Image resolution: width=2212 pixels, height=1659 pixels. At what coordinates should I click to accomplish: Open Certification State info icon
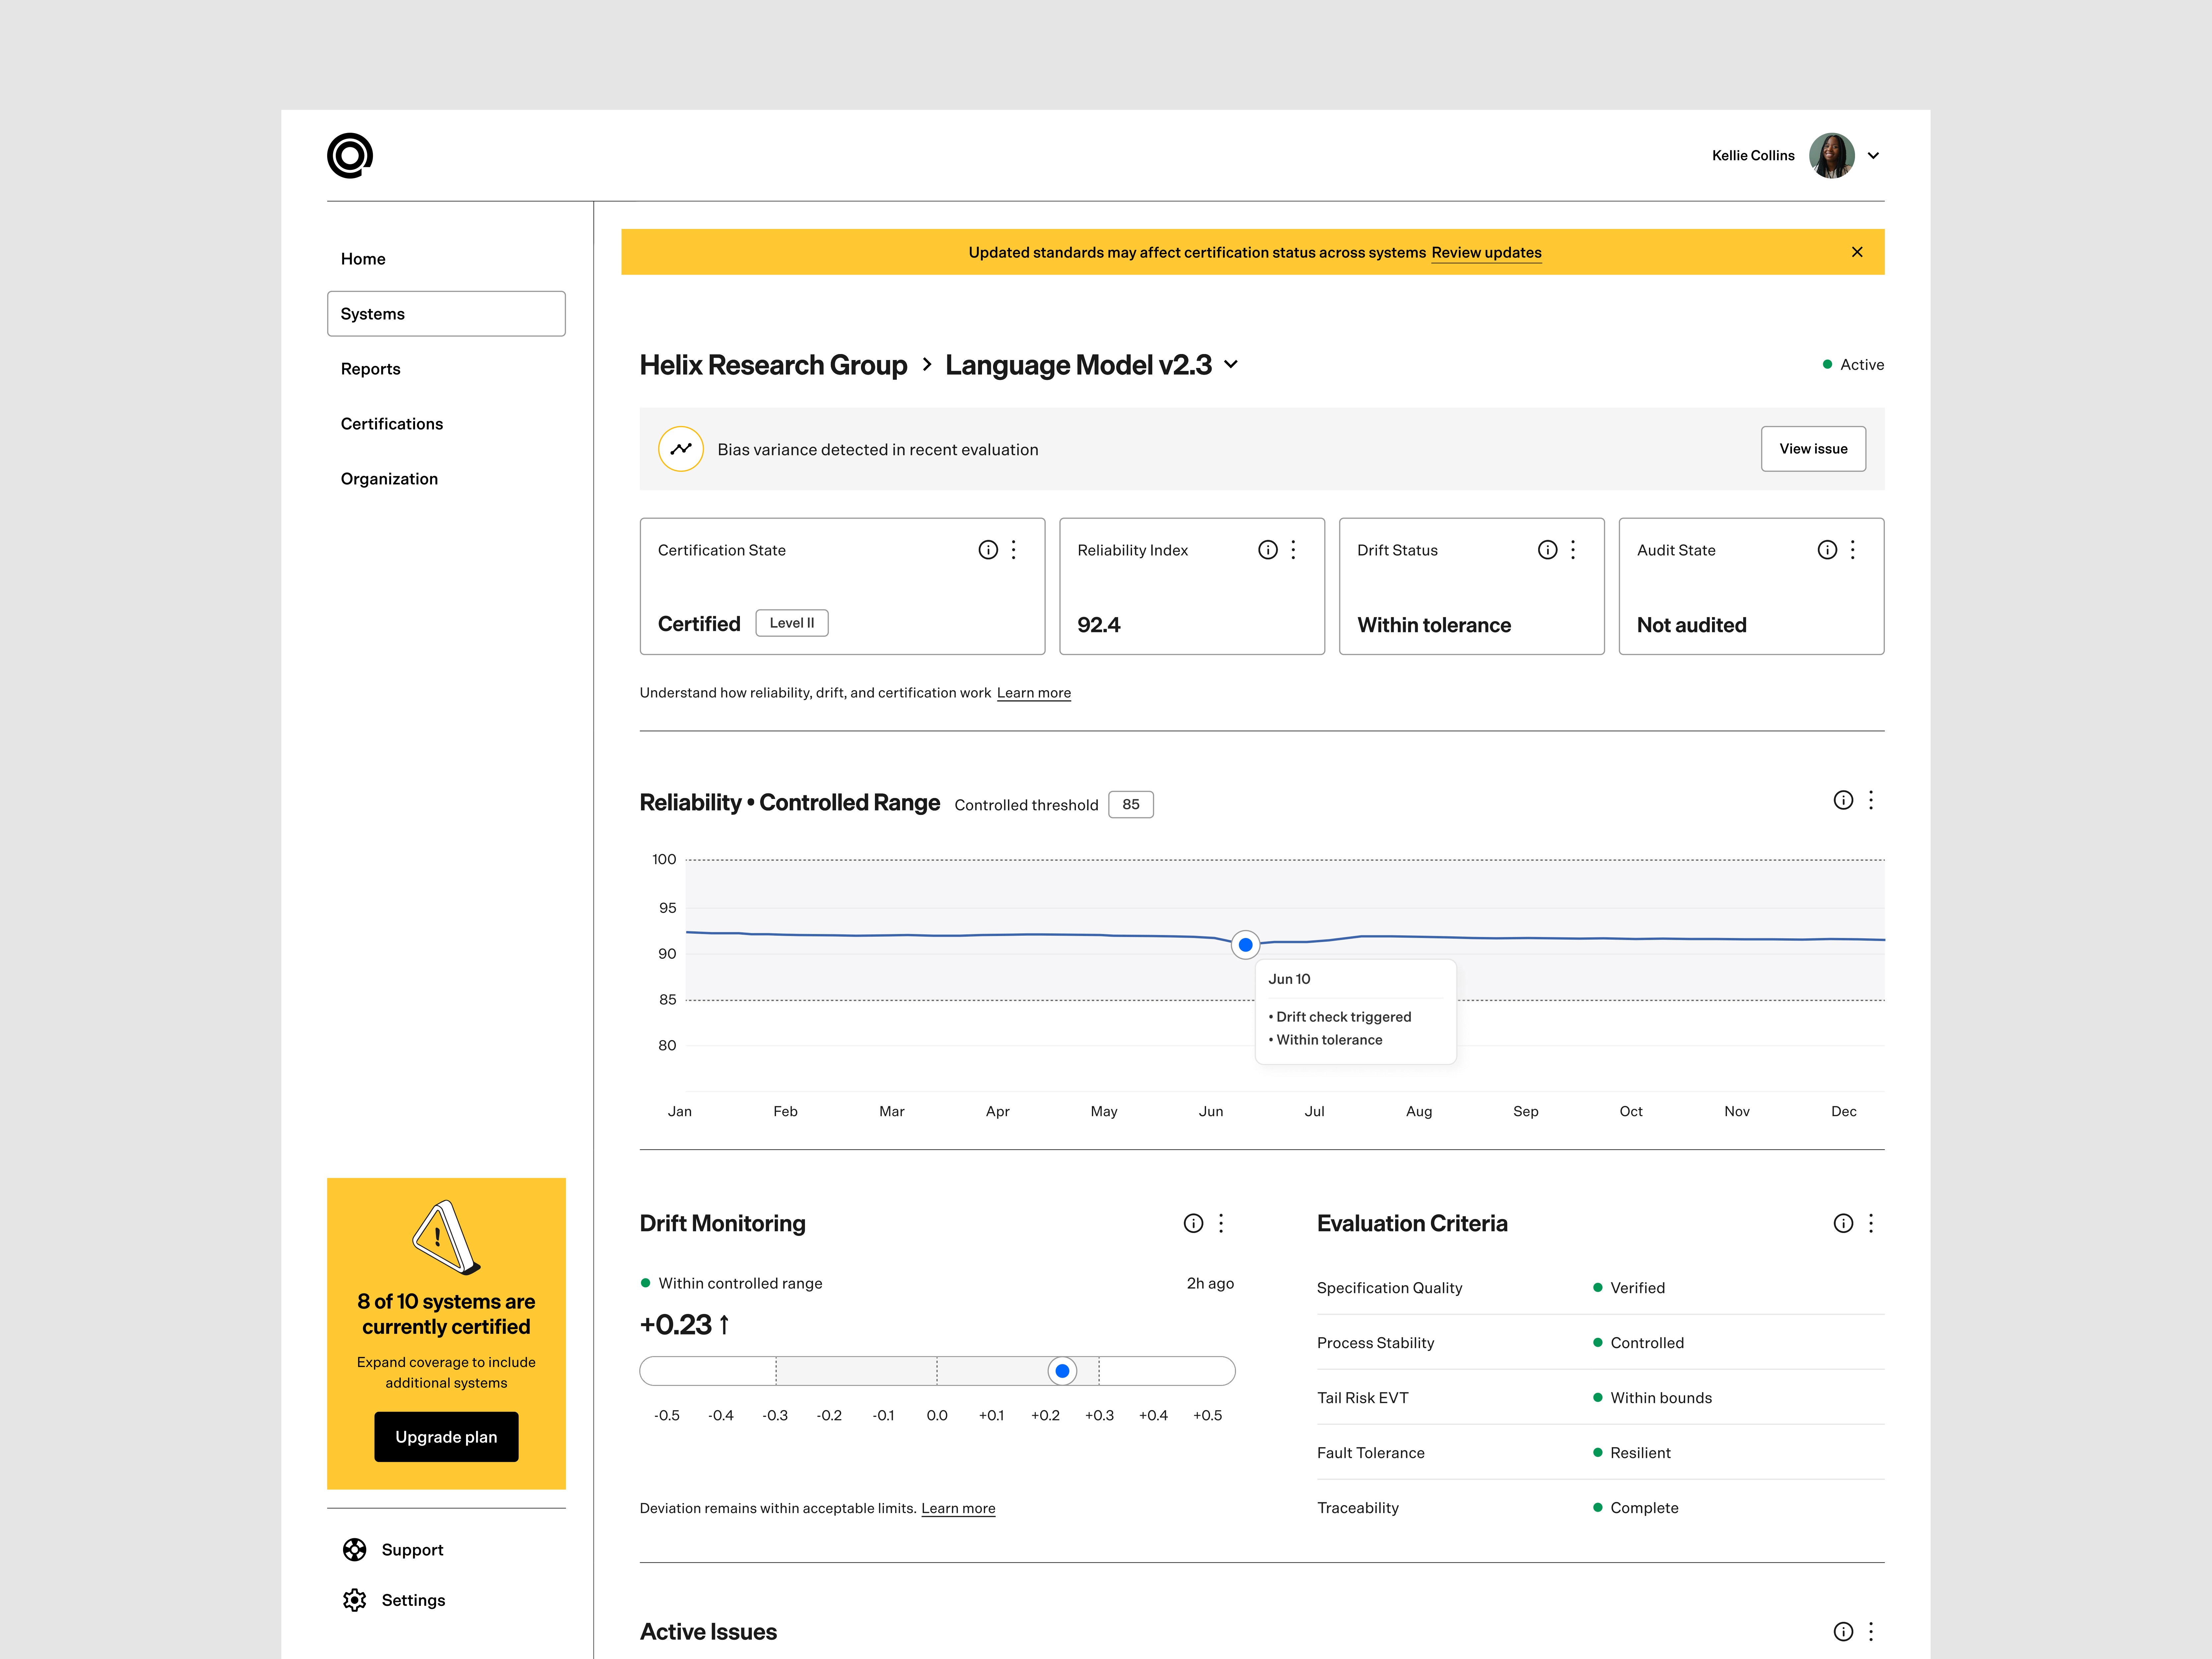(988, 550)
